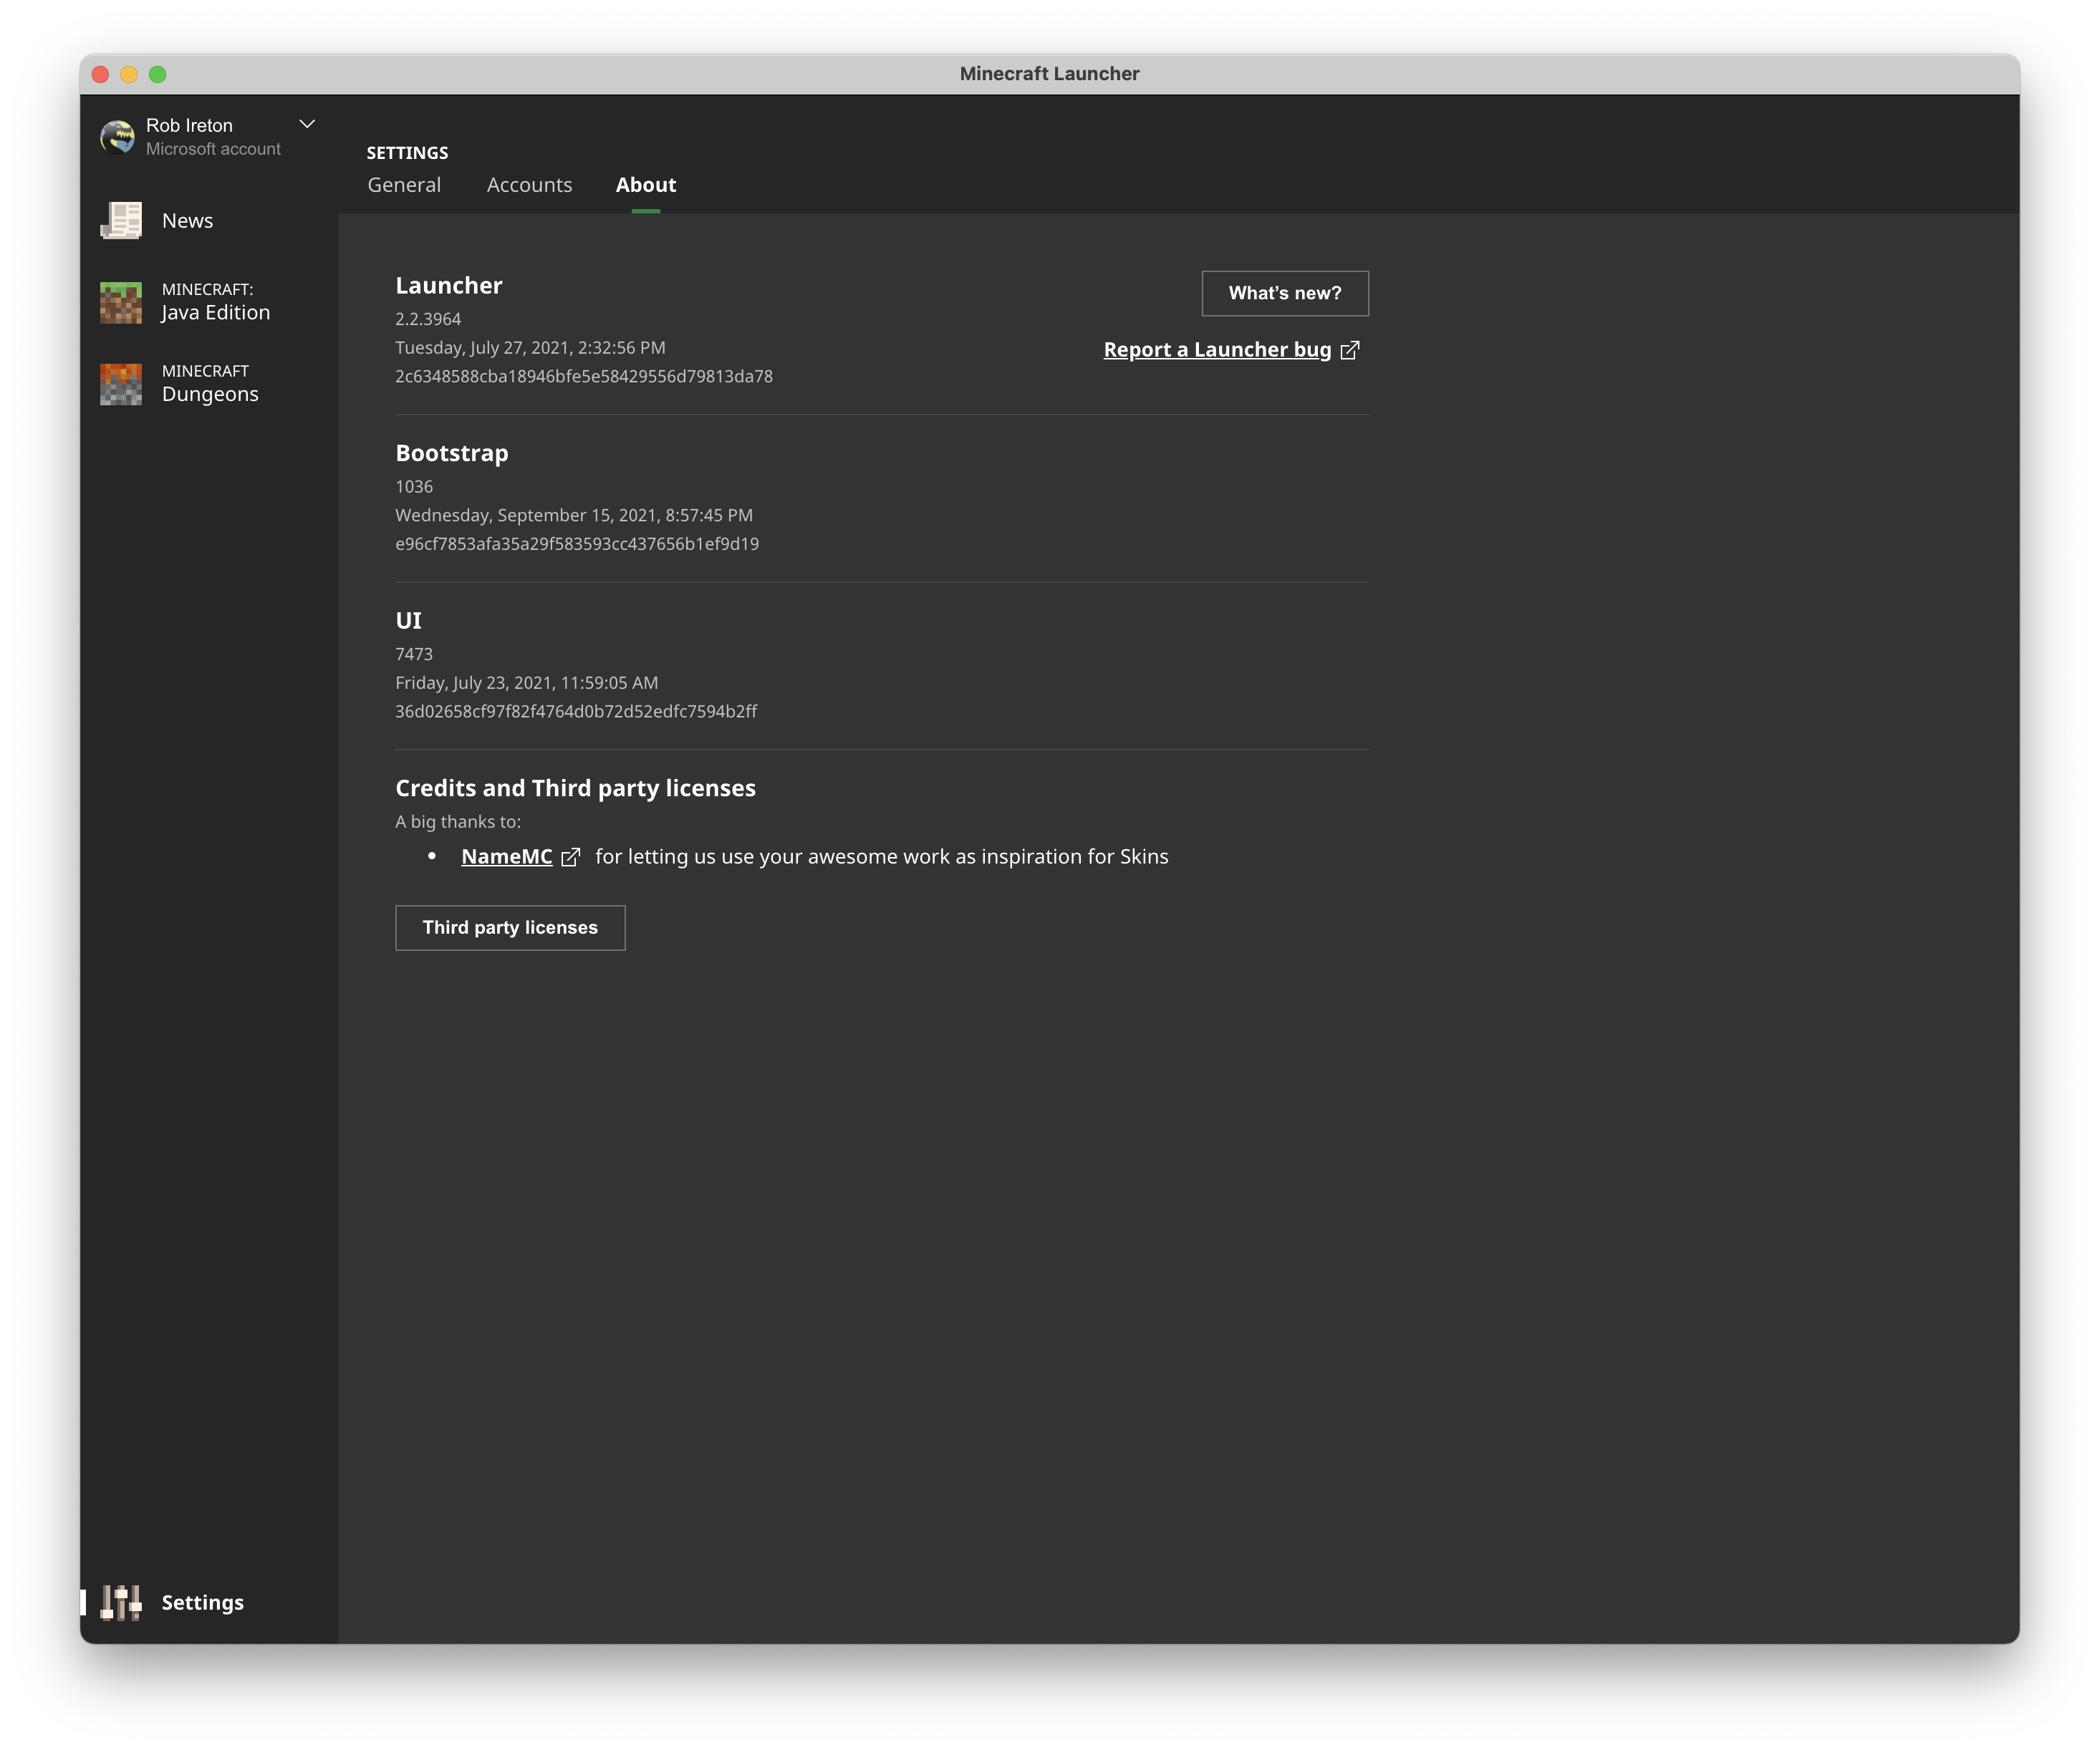The width and height of the screenshot is (2100, 1750).
Task: Click the Settings sliders icon
Action: [121, 1602]
